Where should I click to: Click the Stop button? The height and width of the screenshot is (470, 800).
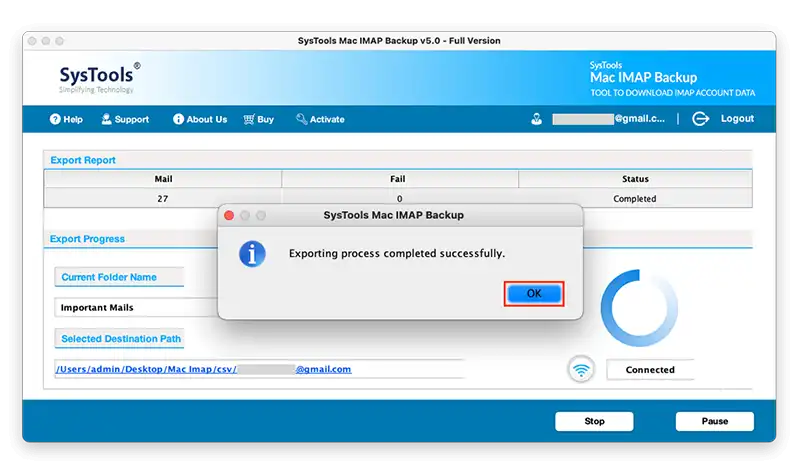coord(594,421)
